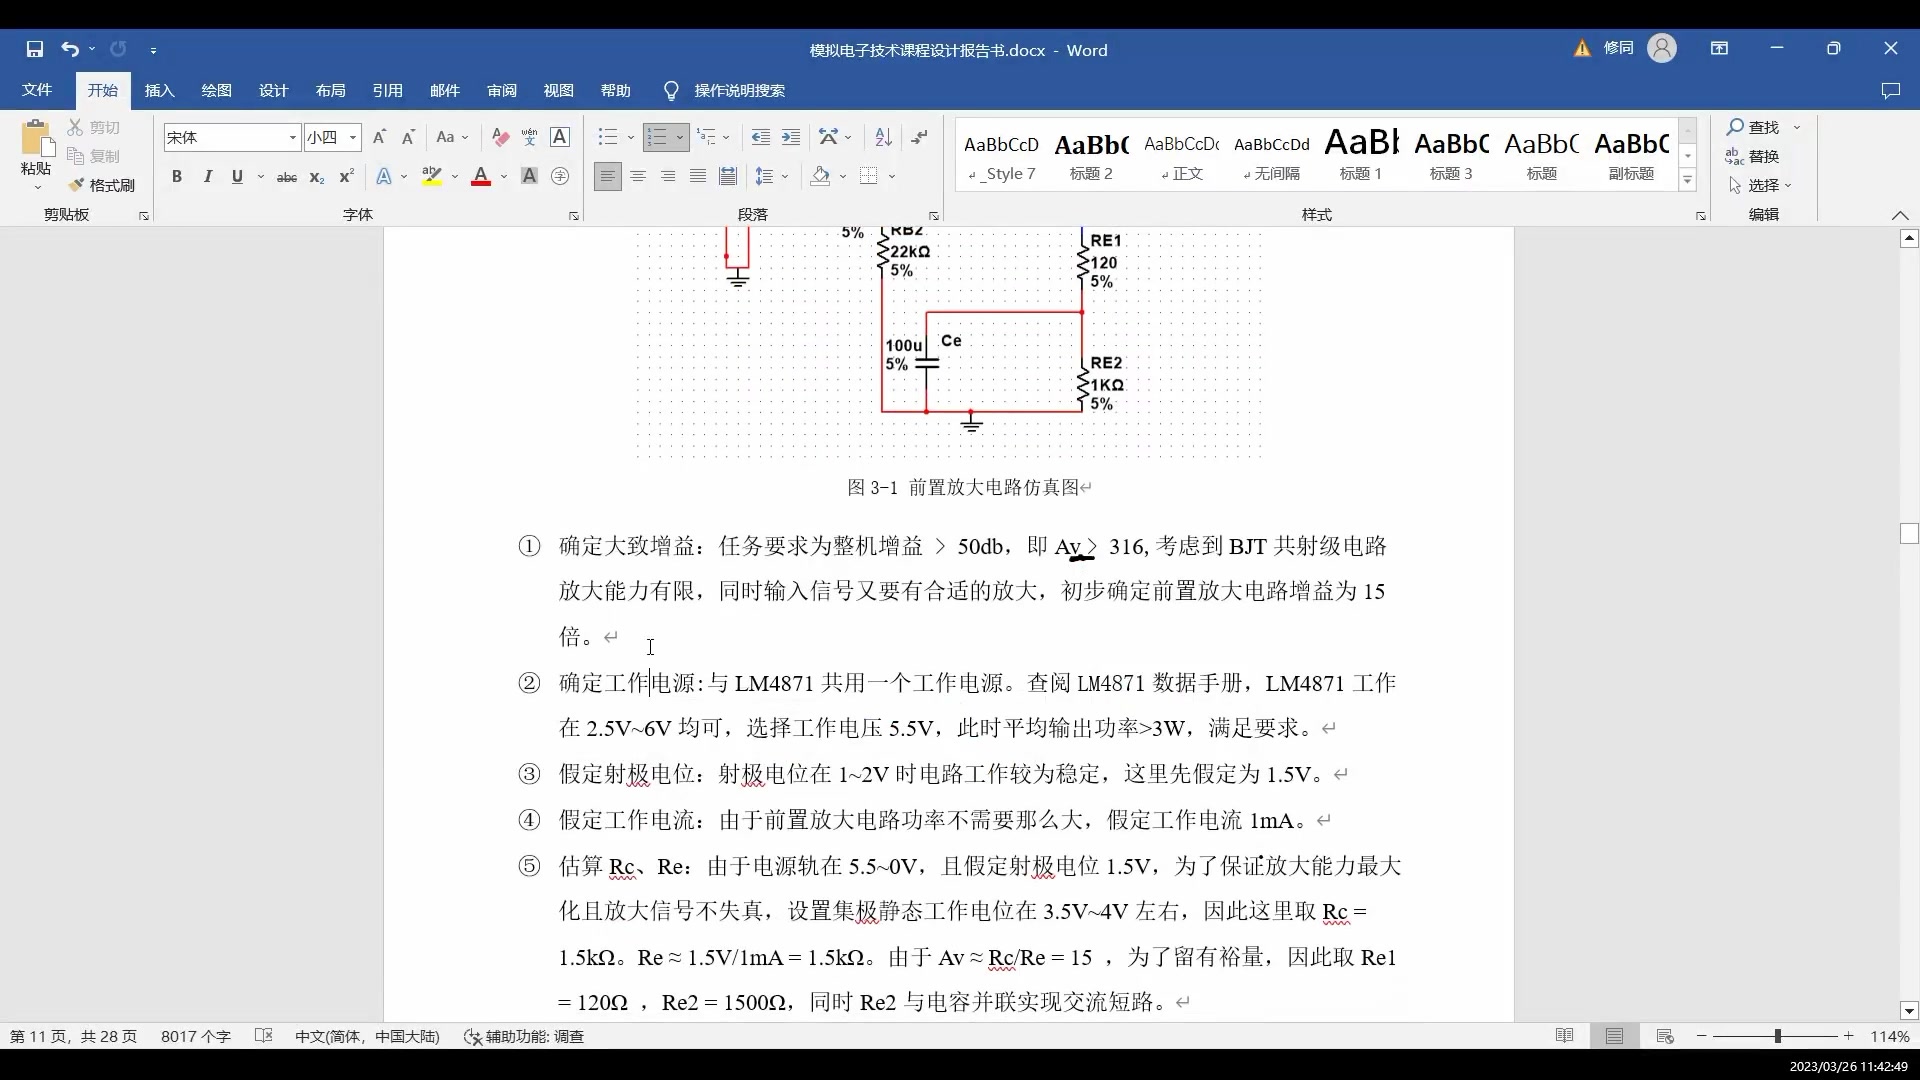Apply subscript formatting

(x=316, y=177)
